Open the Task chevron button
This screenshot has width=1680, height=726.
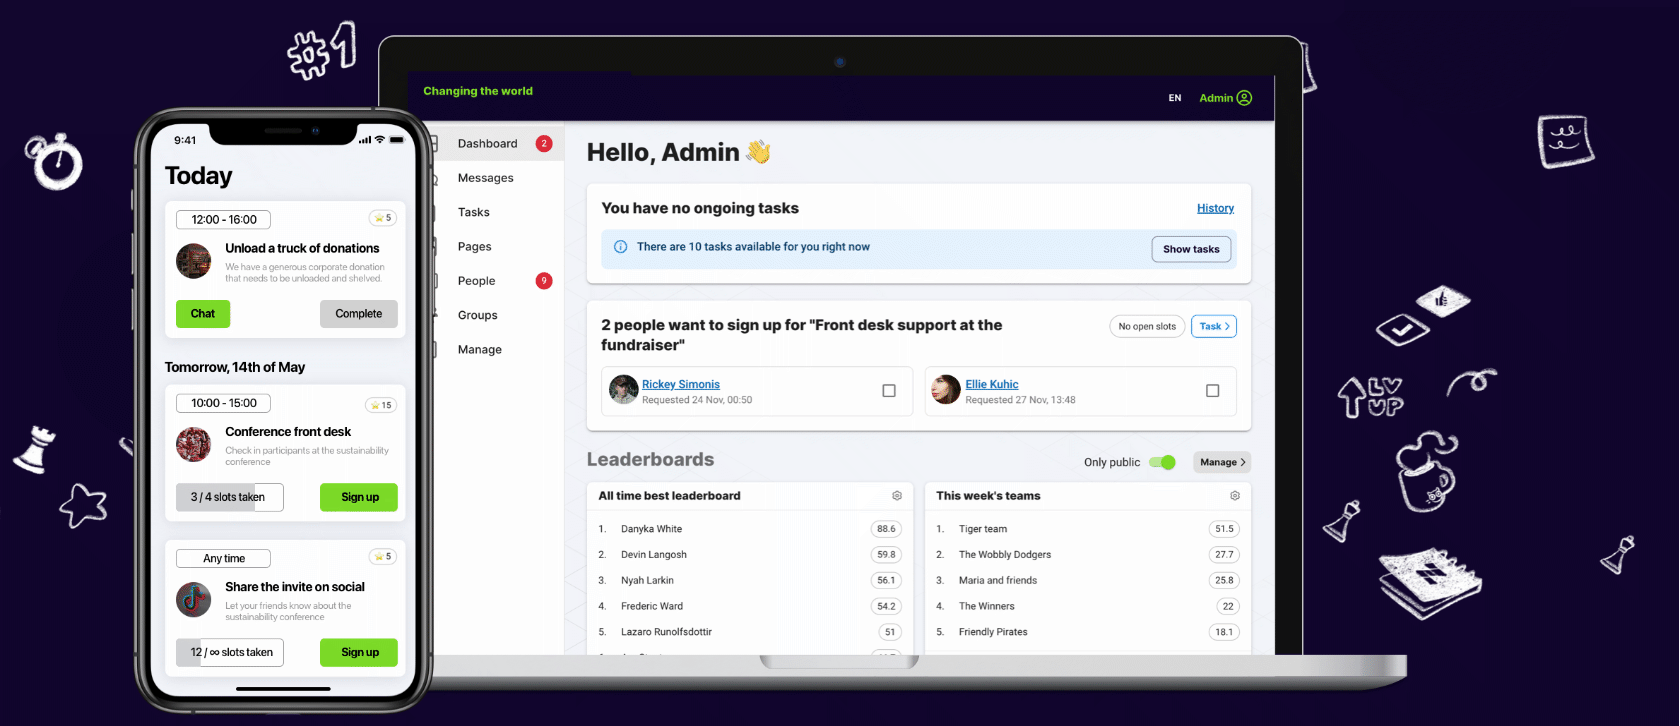[1213, 327]
